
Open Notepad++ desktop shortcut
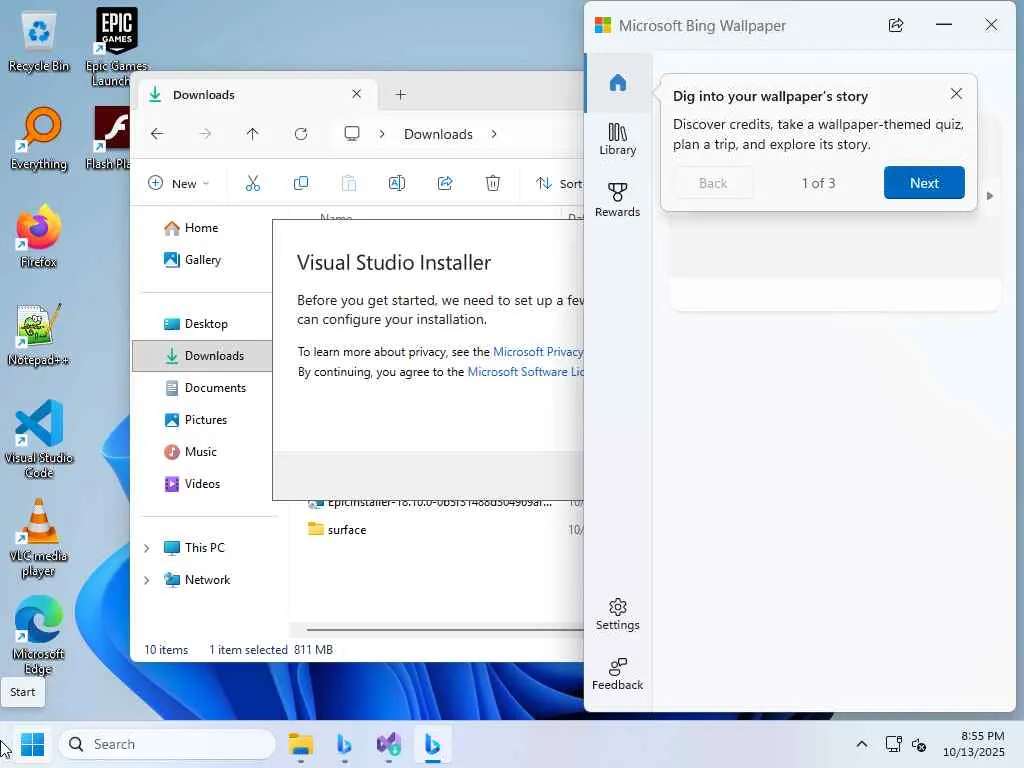click(39, 335)
